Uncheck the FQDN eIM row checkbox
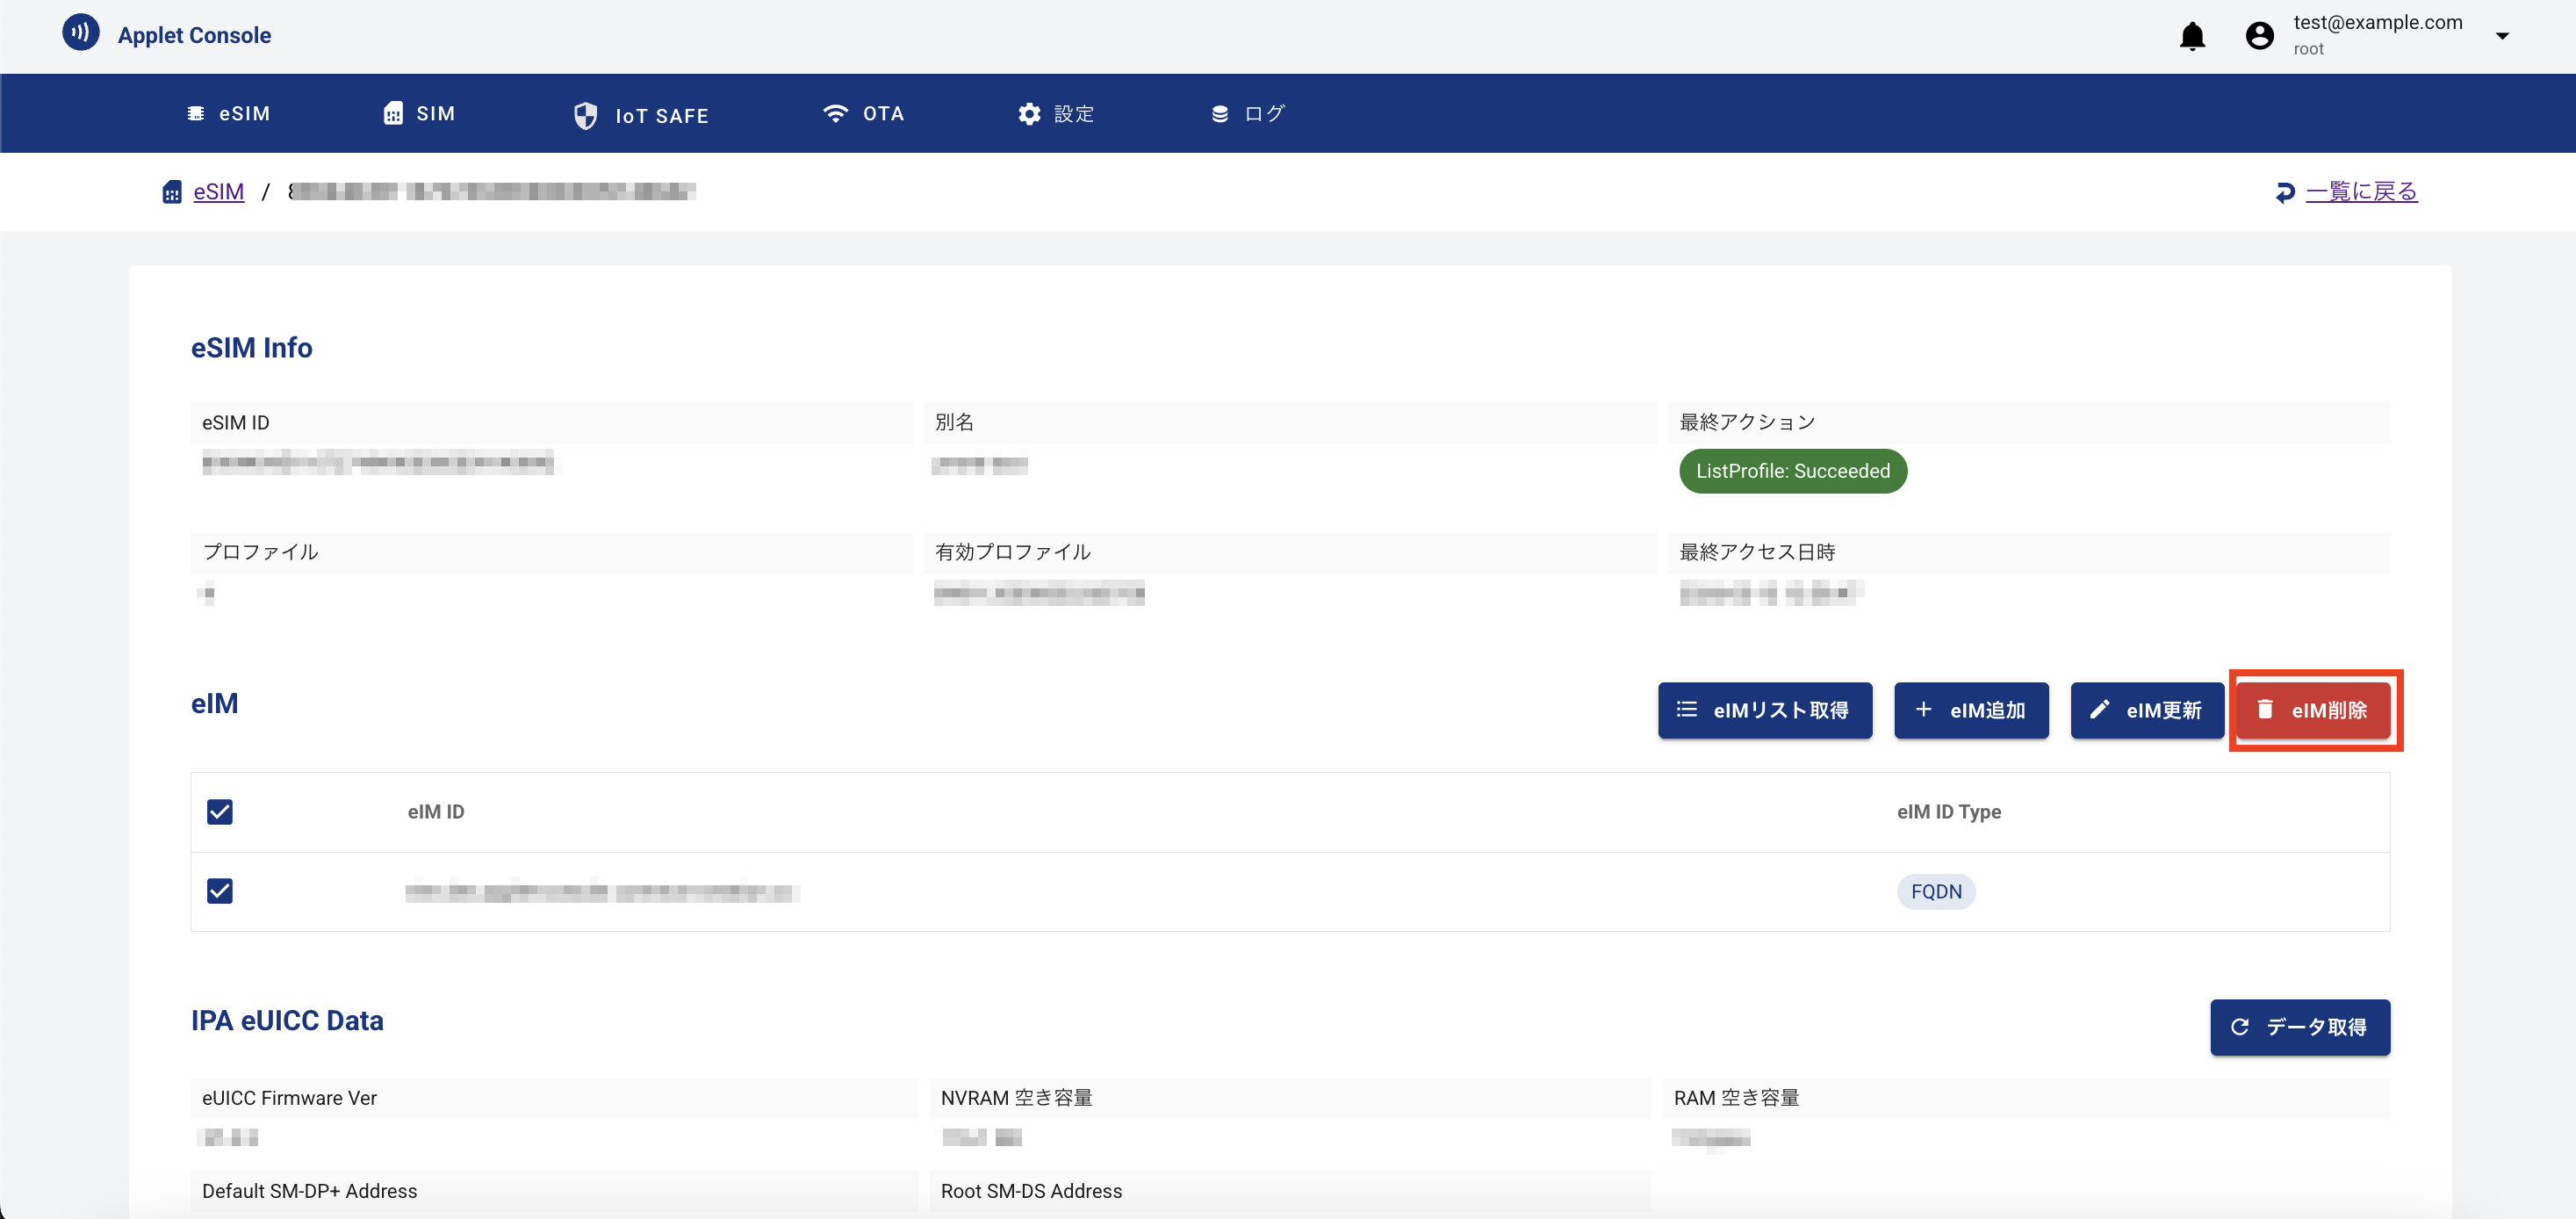This screenshot has width=2576, height=1219. (220, 890)
